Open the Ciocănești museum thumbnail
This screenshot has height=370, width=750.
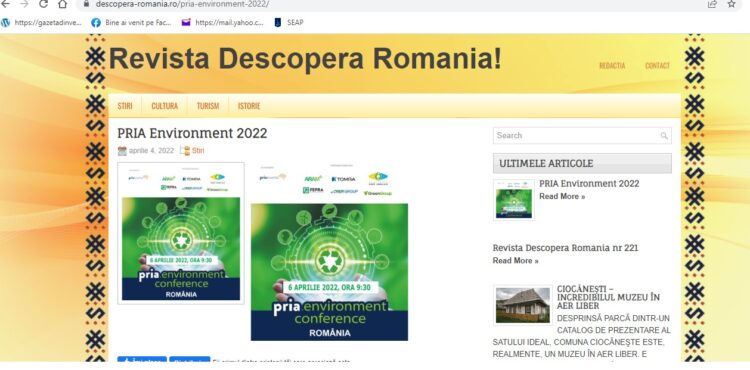523,305
